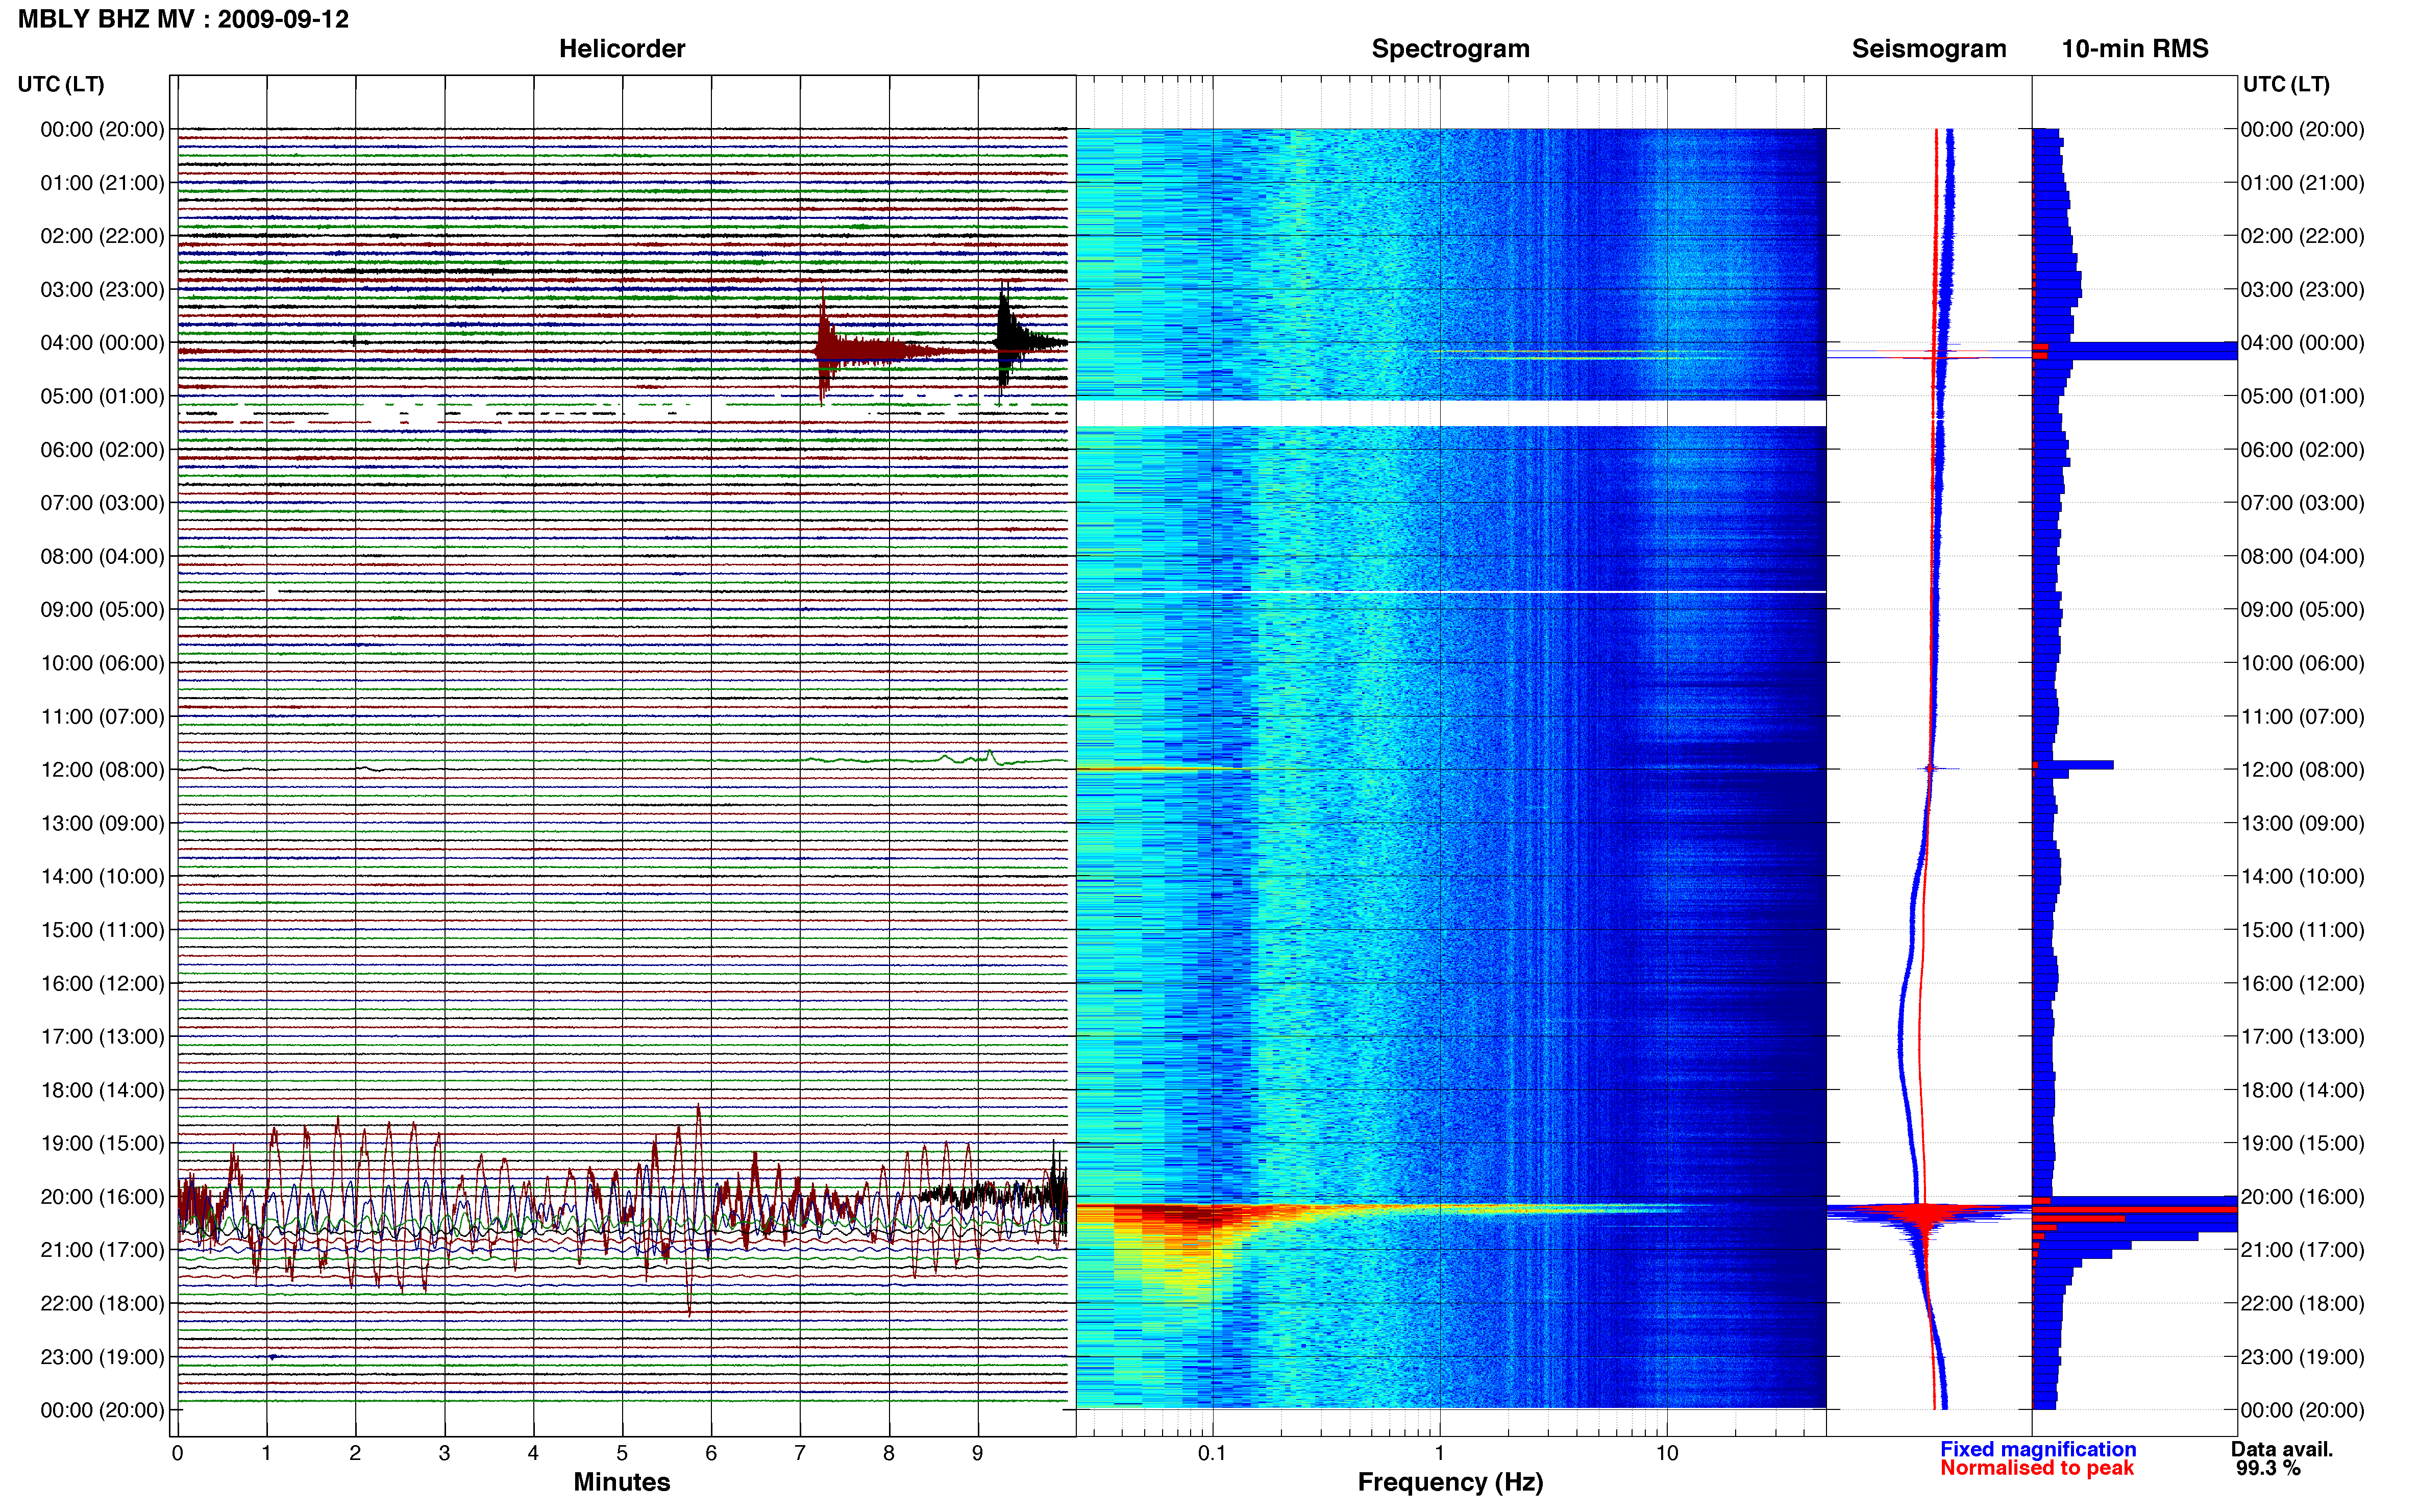
Task: Click the Frequency (Hz) axis label
Action: 1450,1482
